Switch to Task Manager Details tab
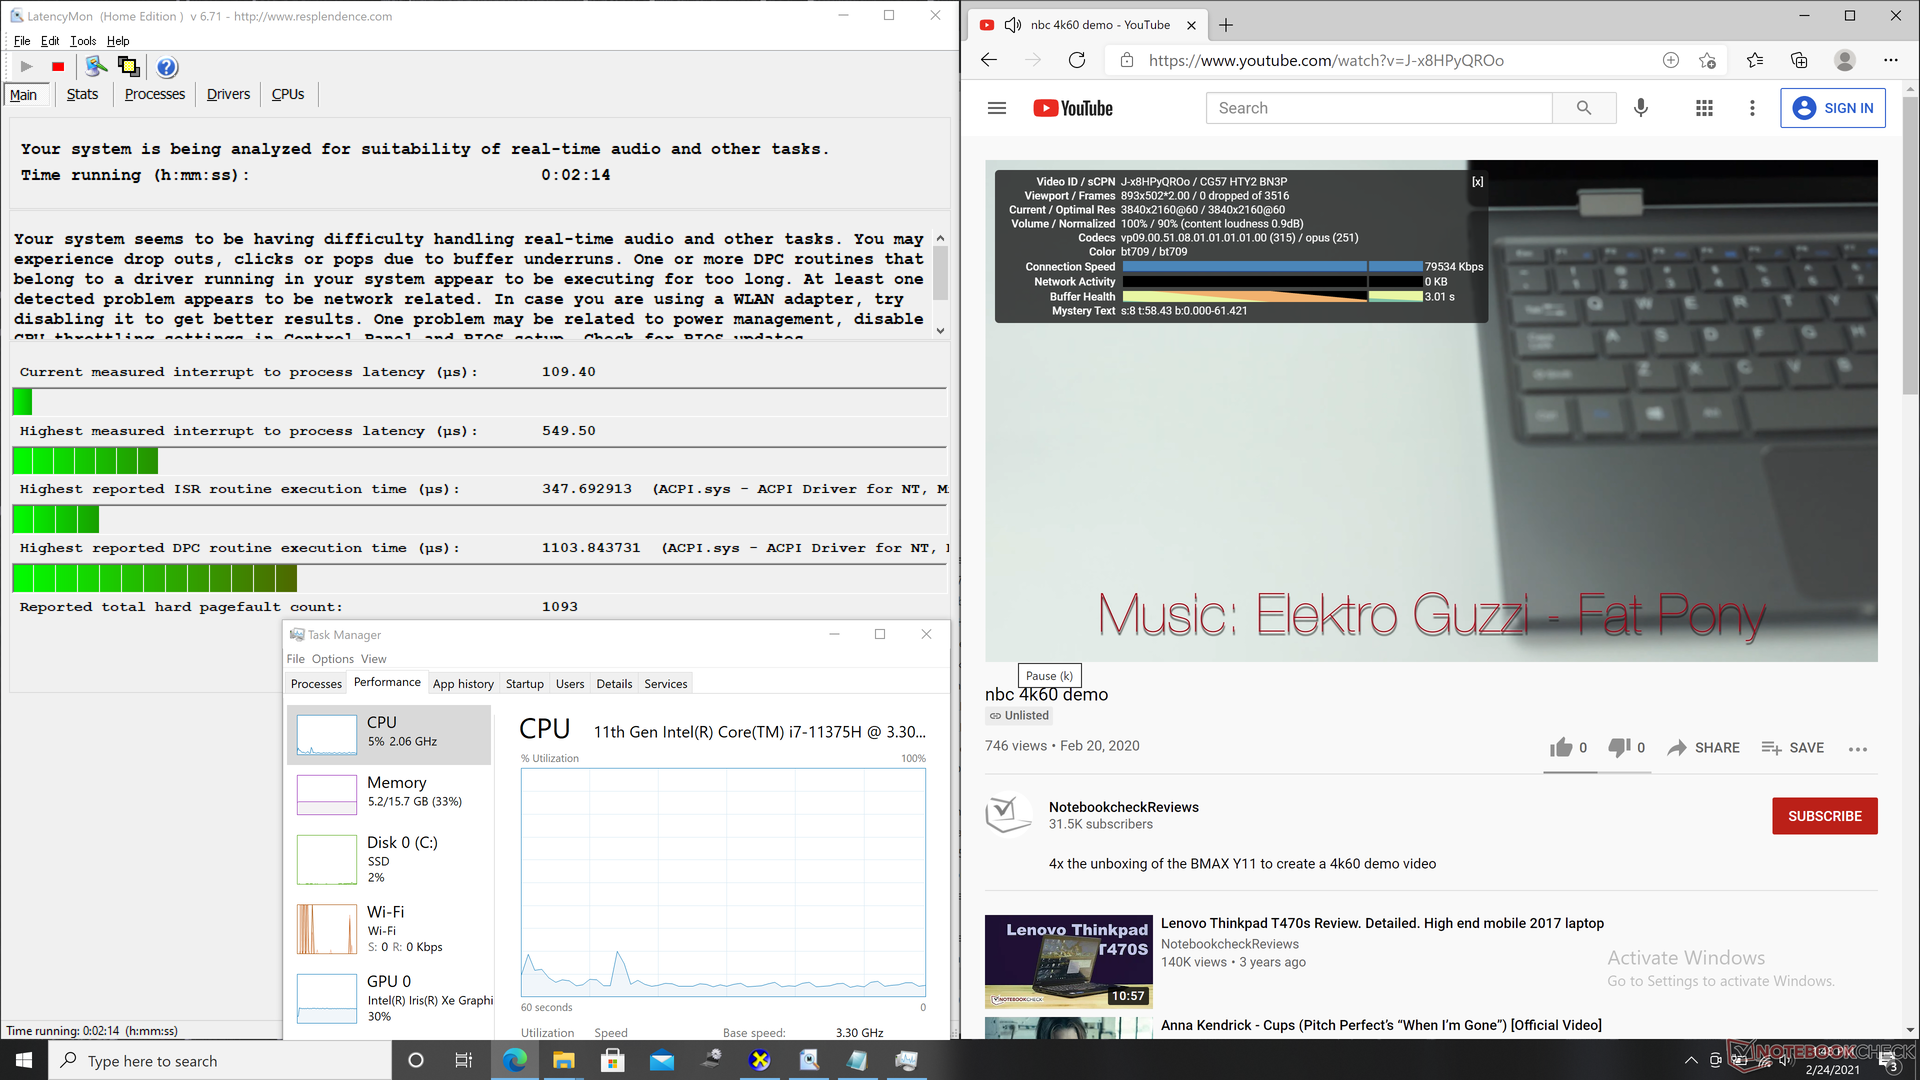 point(614,684)
